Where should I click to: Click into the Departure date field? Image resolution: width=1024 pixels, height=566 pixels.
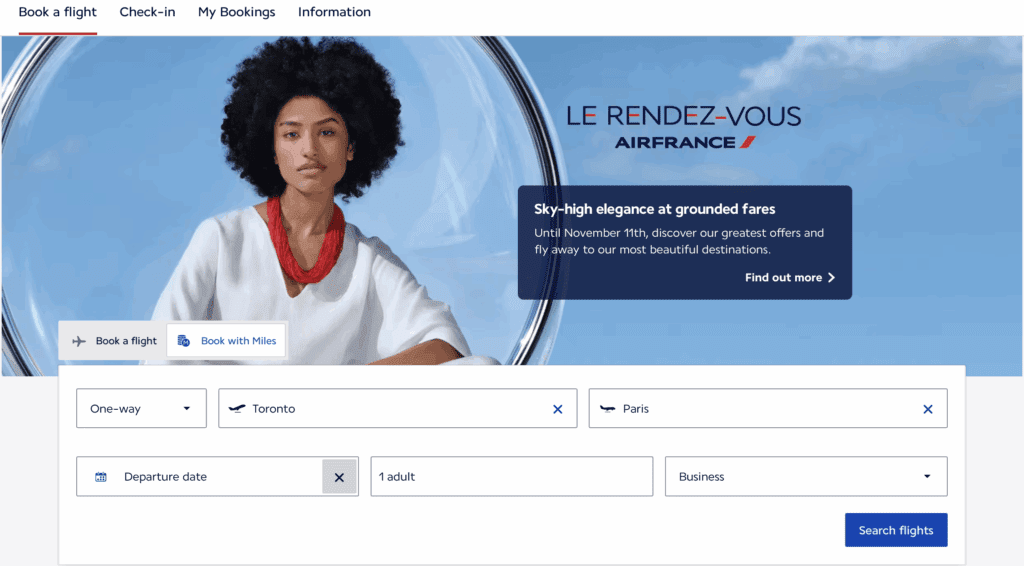200,477
